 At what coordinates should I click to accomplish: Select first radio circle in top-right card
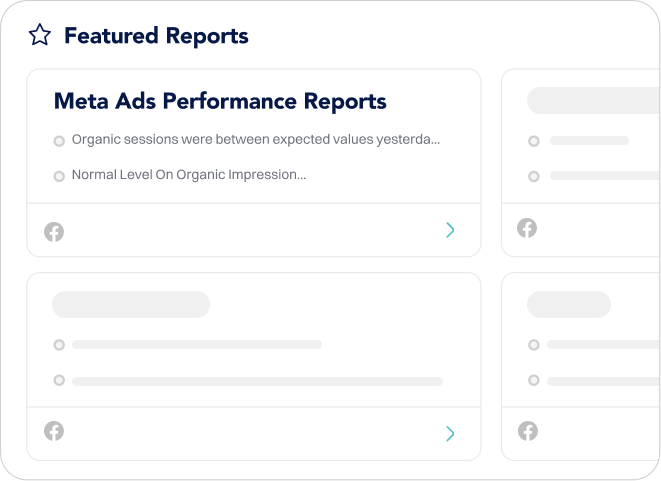point(534,141)
